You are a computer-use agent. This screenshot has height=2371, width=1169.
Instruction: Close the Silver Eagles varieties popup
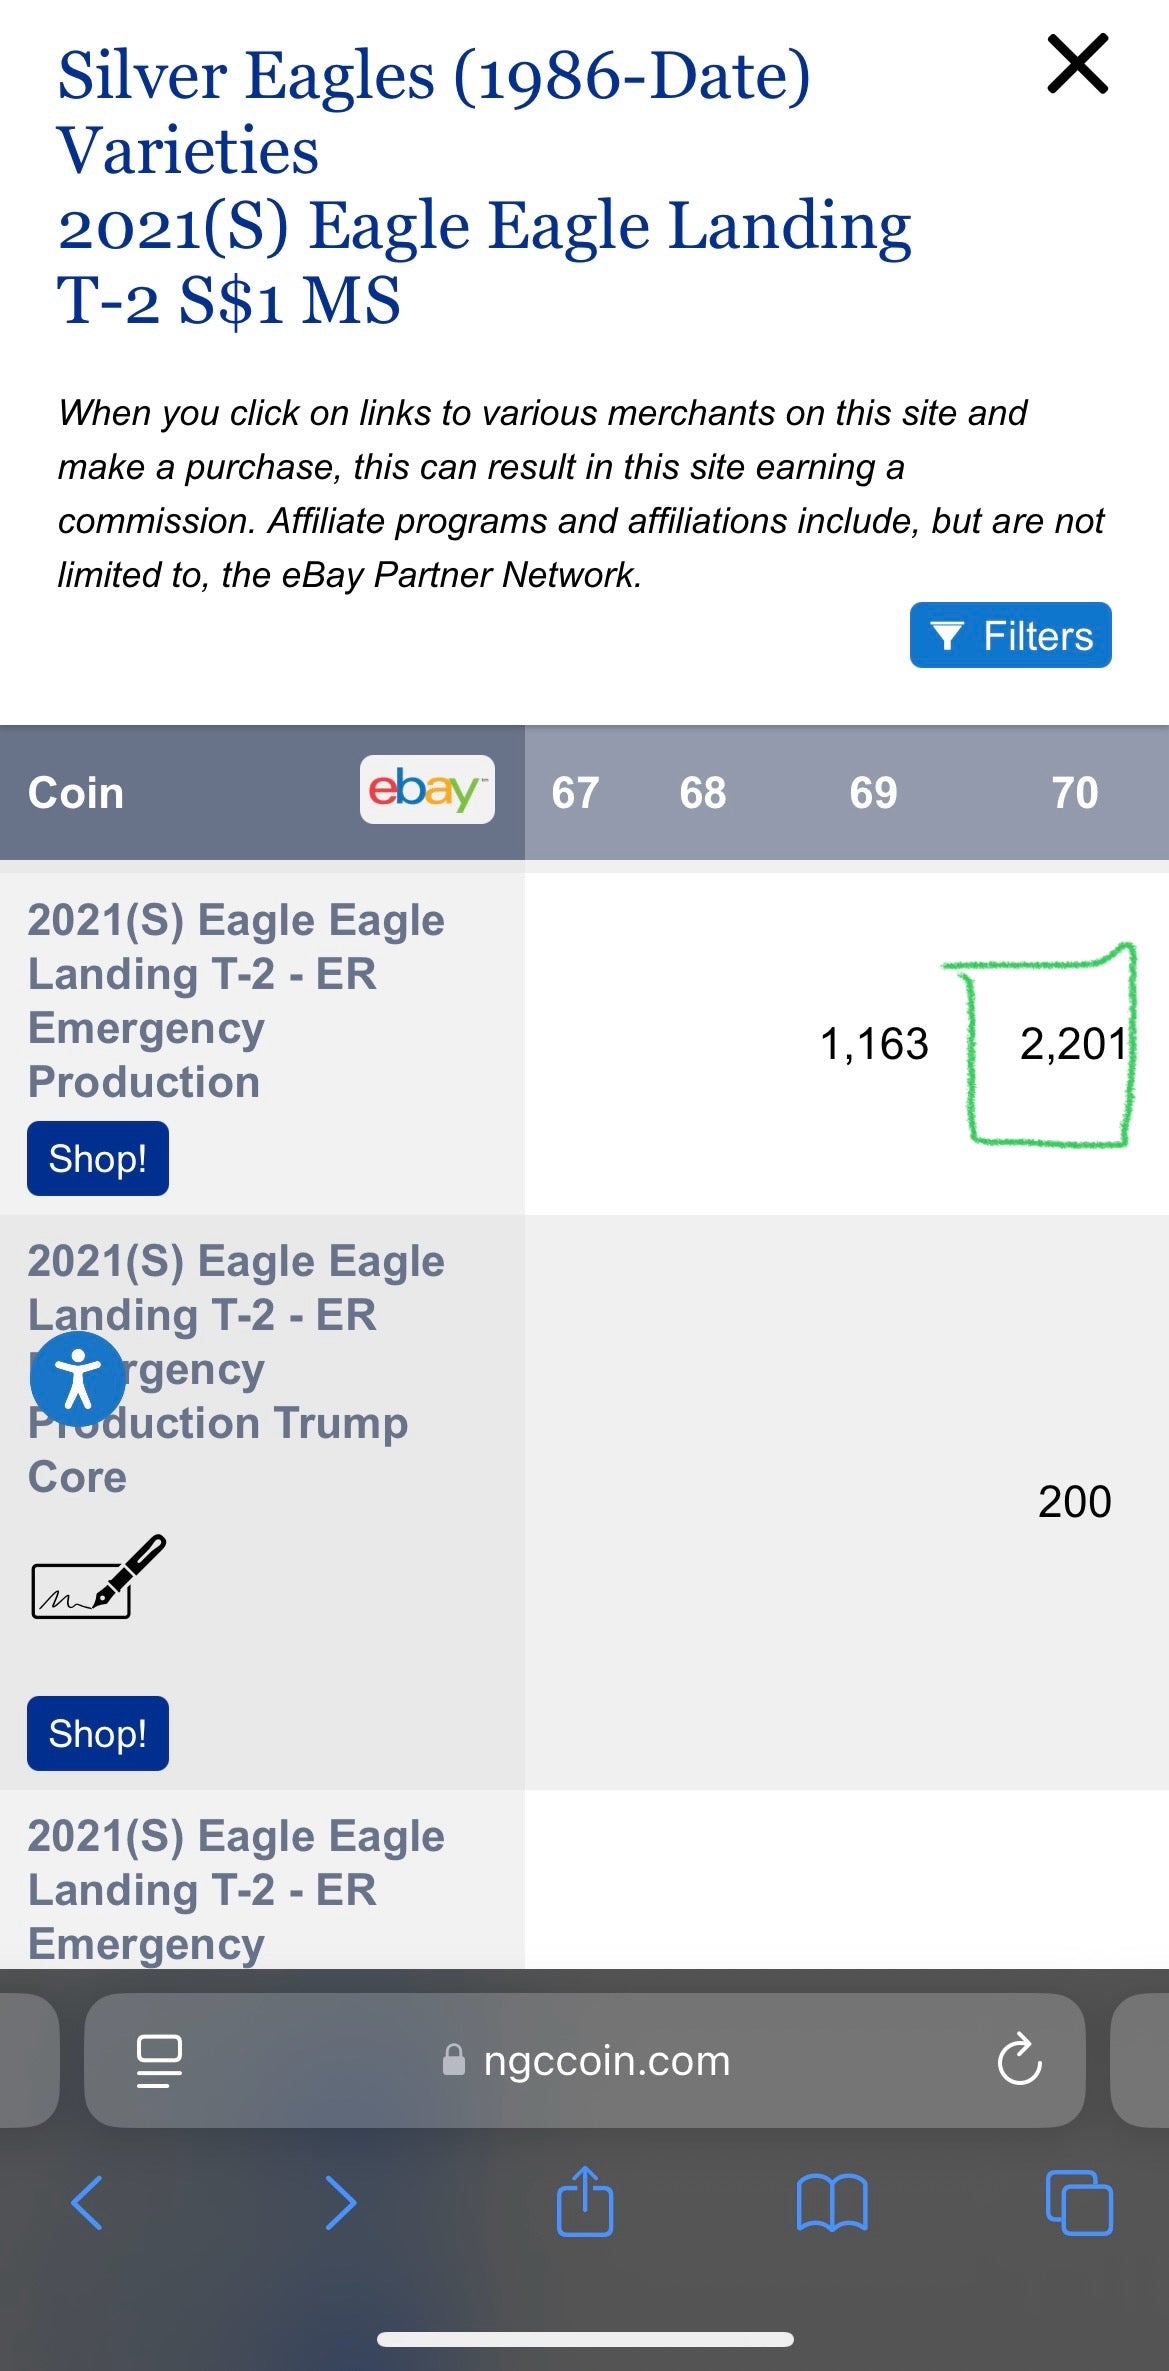click(x=1077, y=64)
